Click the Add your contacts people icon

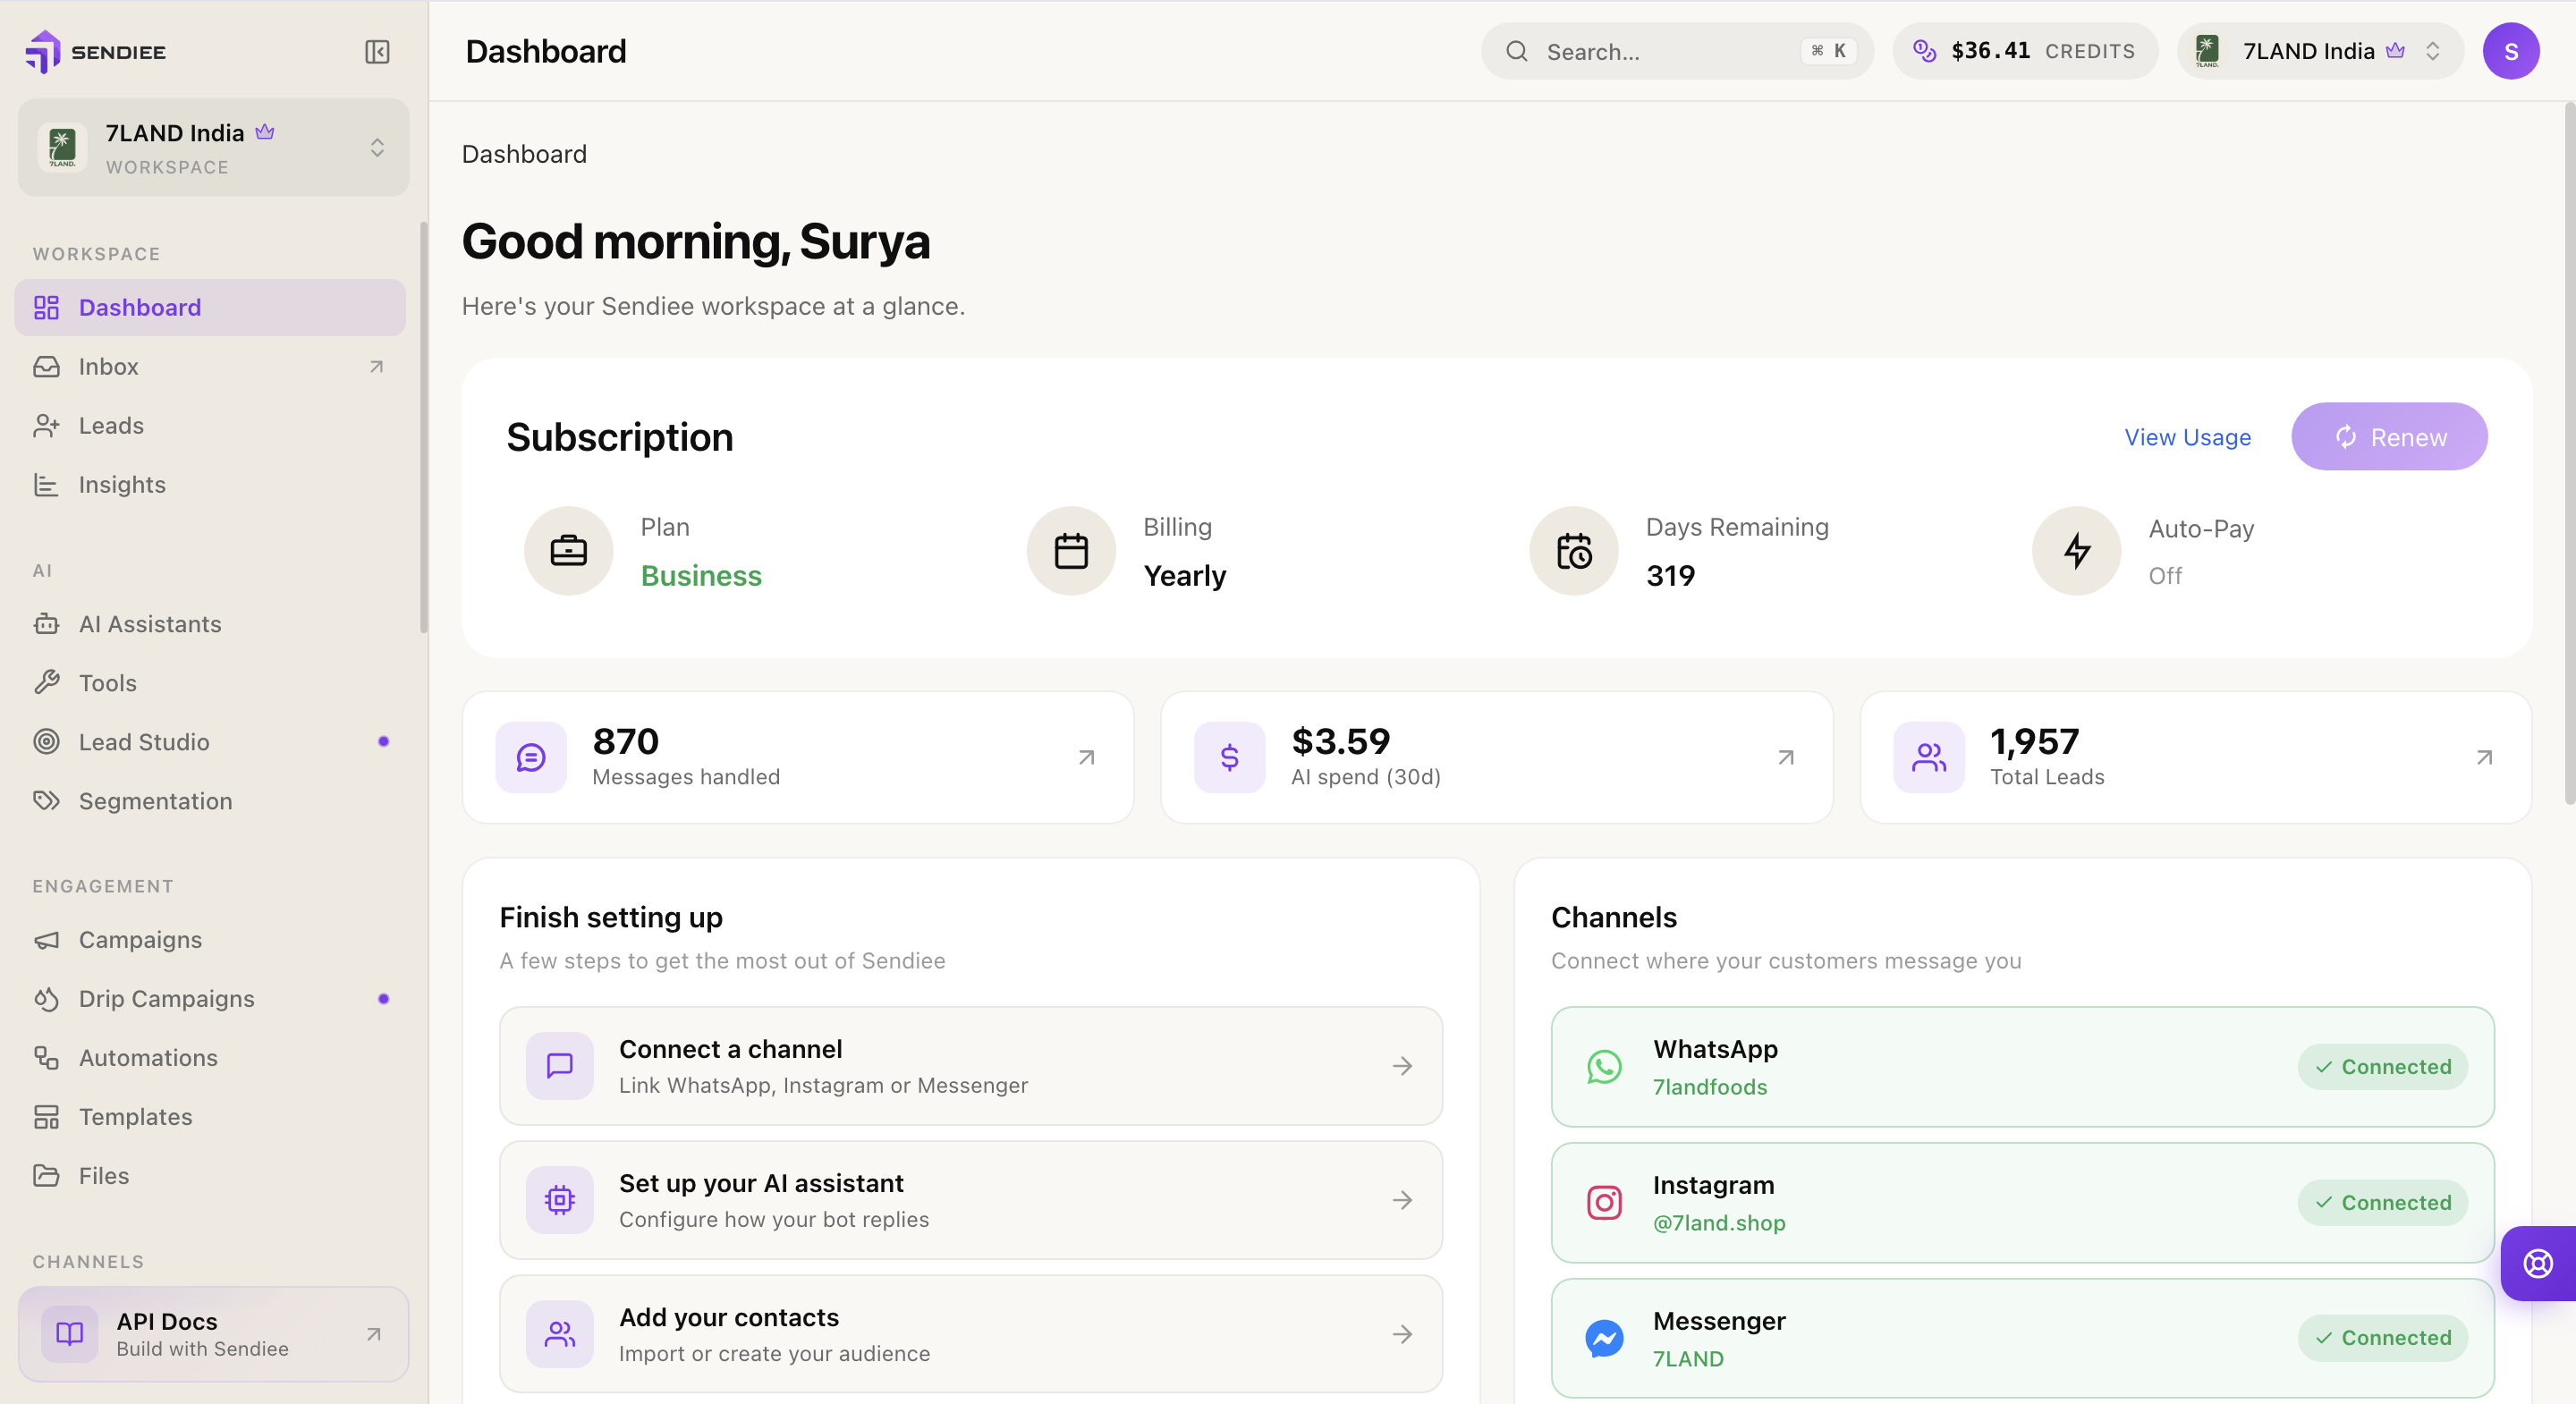coord(560,1334)
